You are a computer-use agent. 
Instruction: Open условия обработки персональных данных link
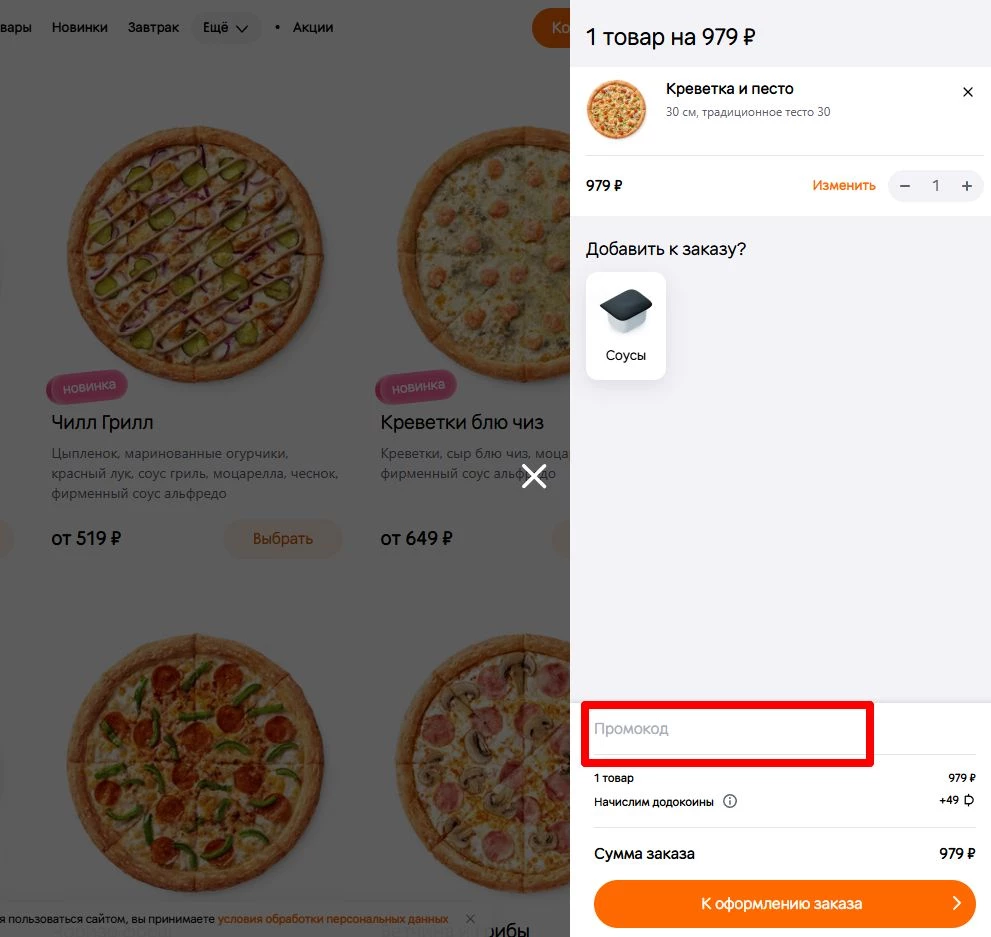[333, 918]
